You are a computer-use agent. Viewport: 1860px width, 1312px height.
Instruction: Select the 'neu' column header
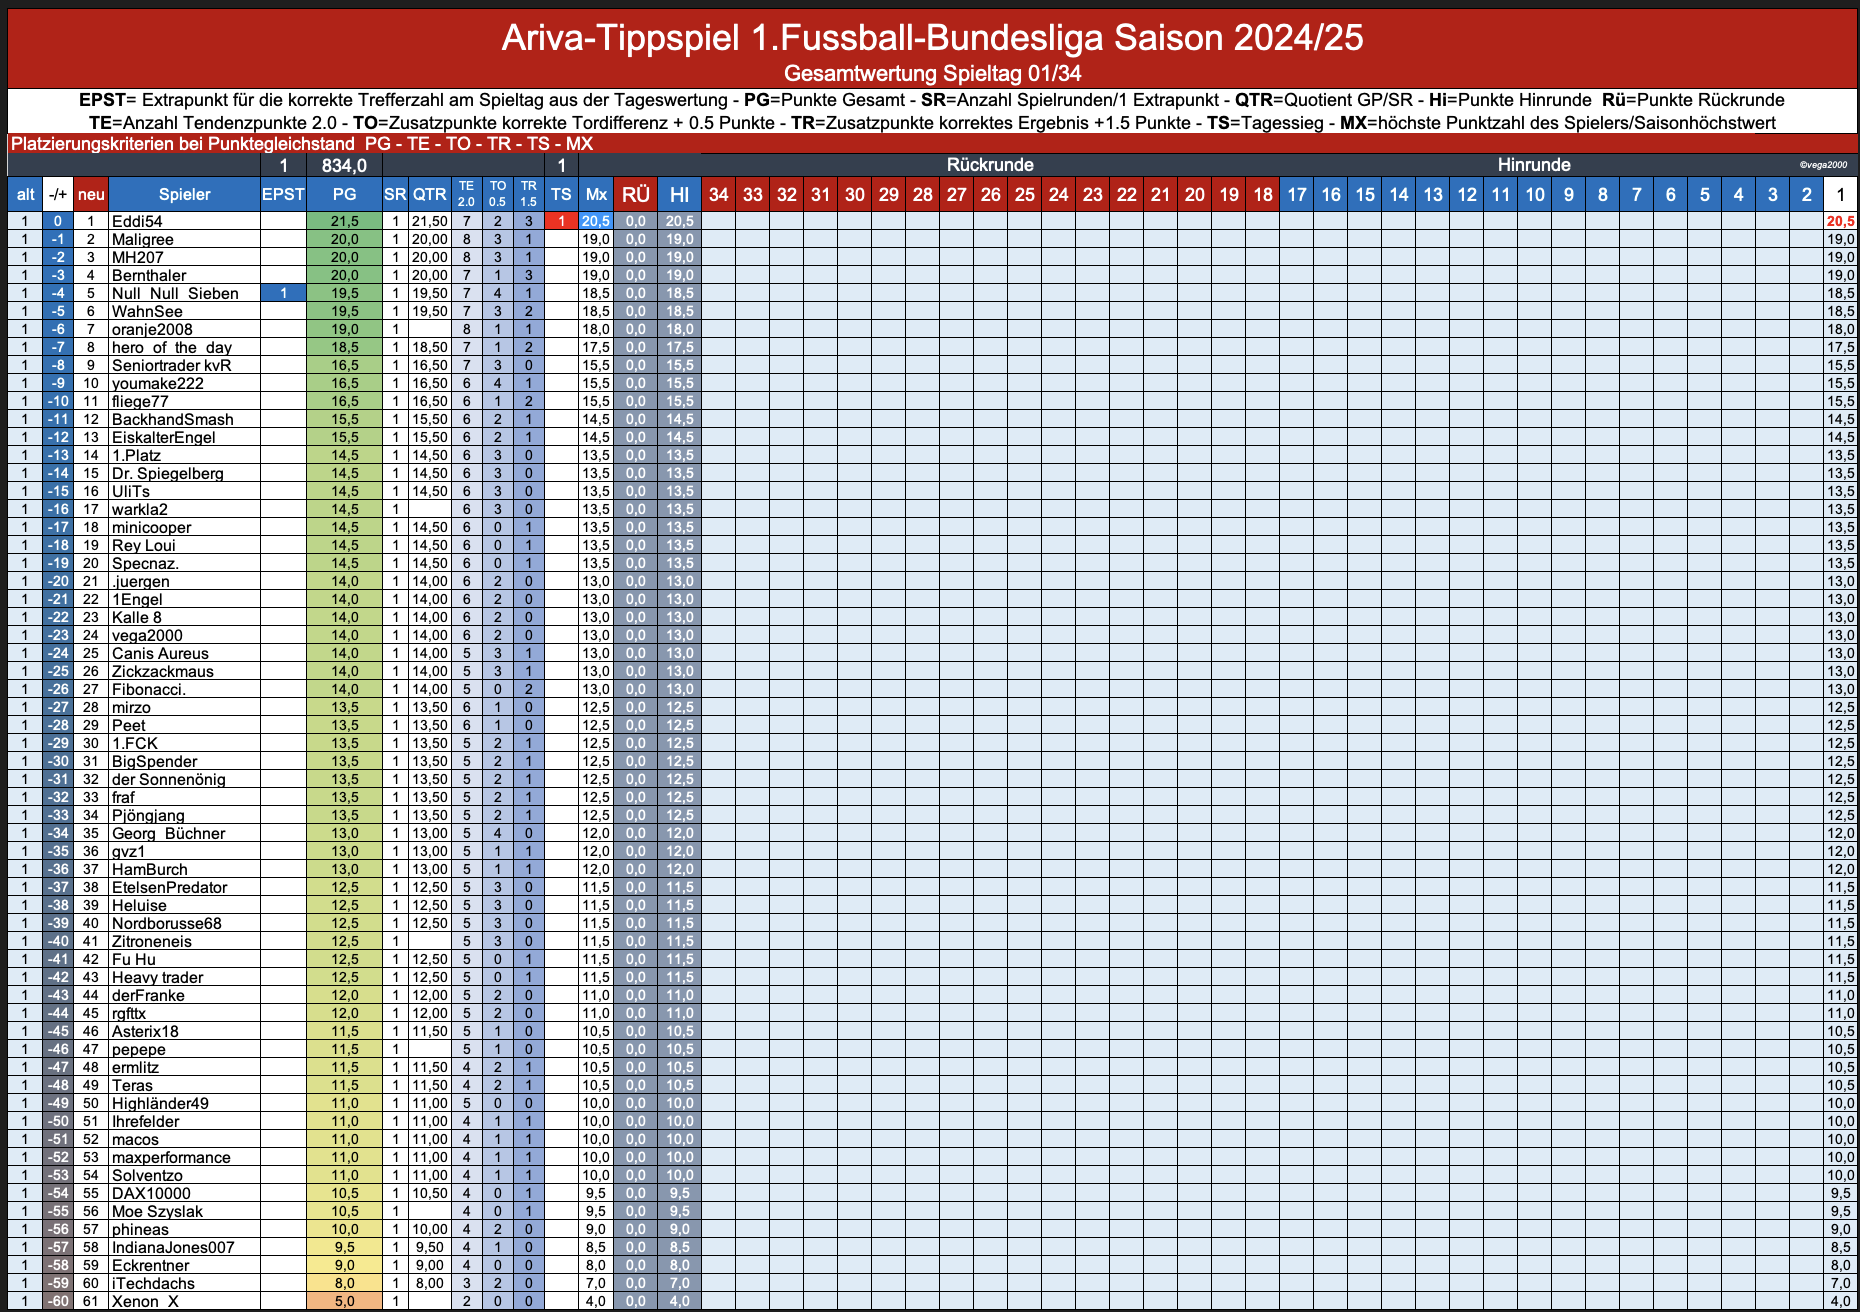point(91,194)
